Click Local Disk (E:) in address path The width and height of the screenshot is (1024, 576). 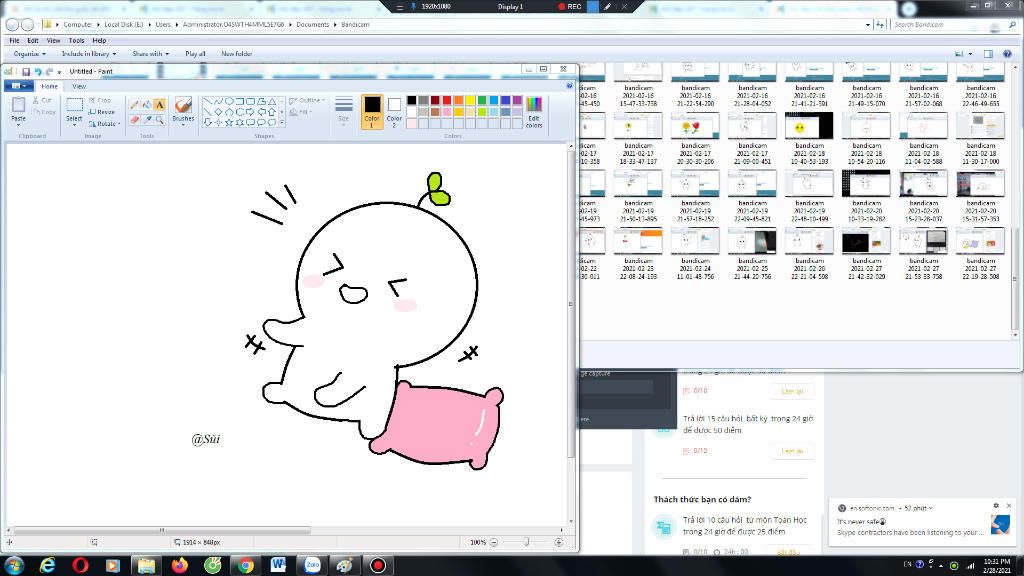123,24
